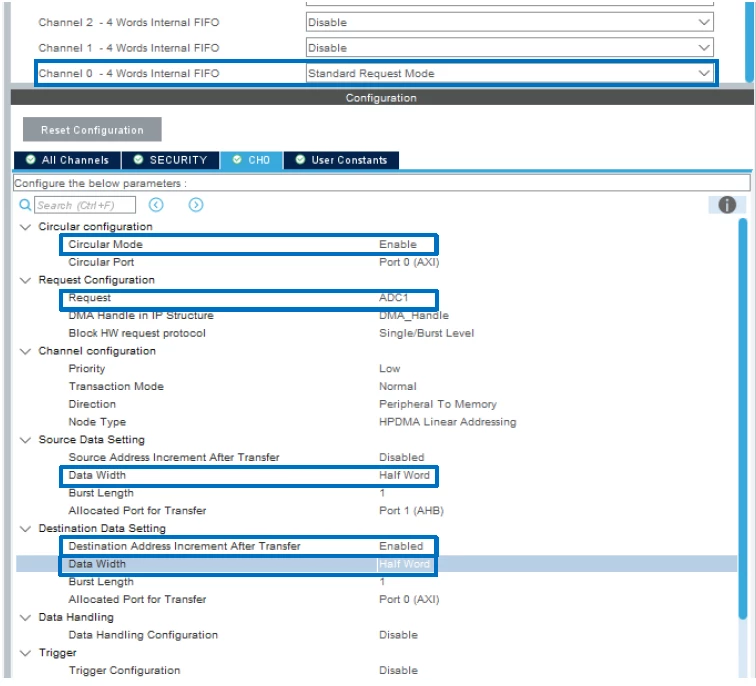
Task: Click Data Handling Configuration Disable value
Action: pos(398,635)
